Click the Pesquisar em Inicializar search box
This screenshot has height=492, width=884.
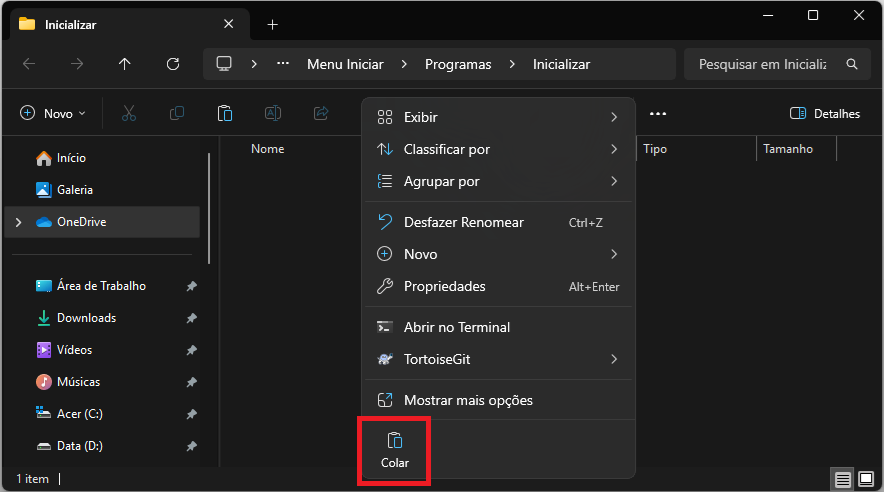pyautogui.click(x=762, y=64)
